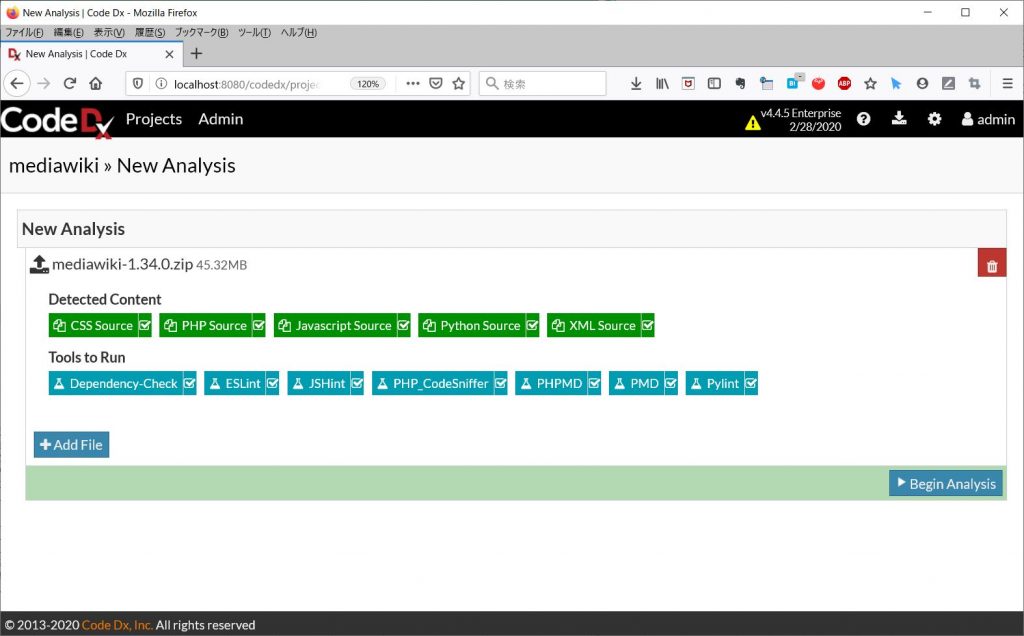
Task: Open the red tomato extension icon
Action: point(818,83)
